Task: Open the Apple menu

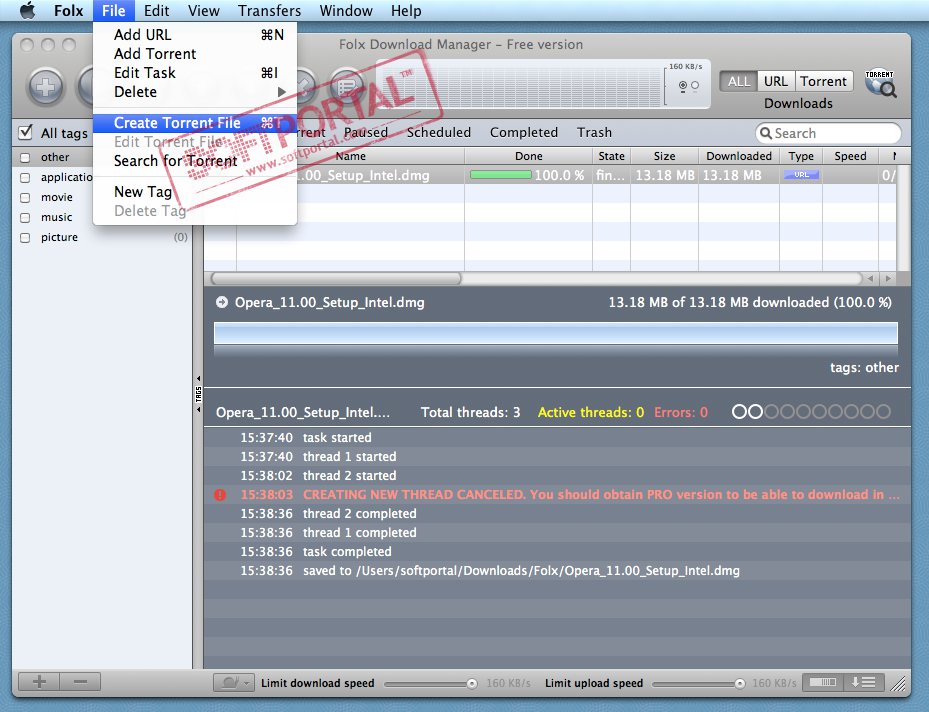Action: [x=27, y=11]
